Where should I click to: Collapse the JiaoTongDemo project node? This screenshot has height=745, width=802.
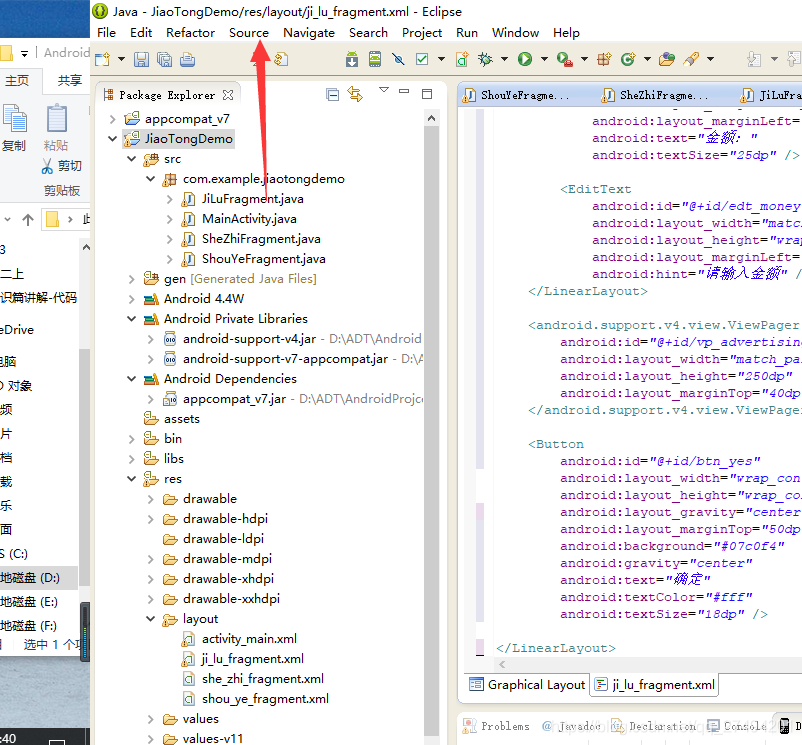click(x=113, y=139)
